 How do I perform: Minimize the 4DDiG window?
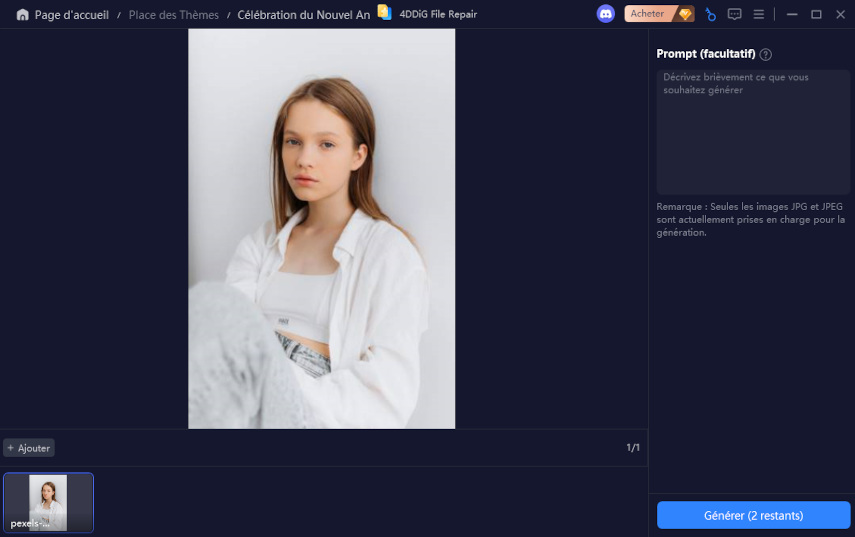pyautogui.click(x=792, y=14)
